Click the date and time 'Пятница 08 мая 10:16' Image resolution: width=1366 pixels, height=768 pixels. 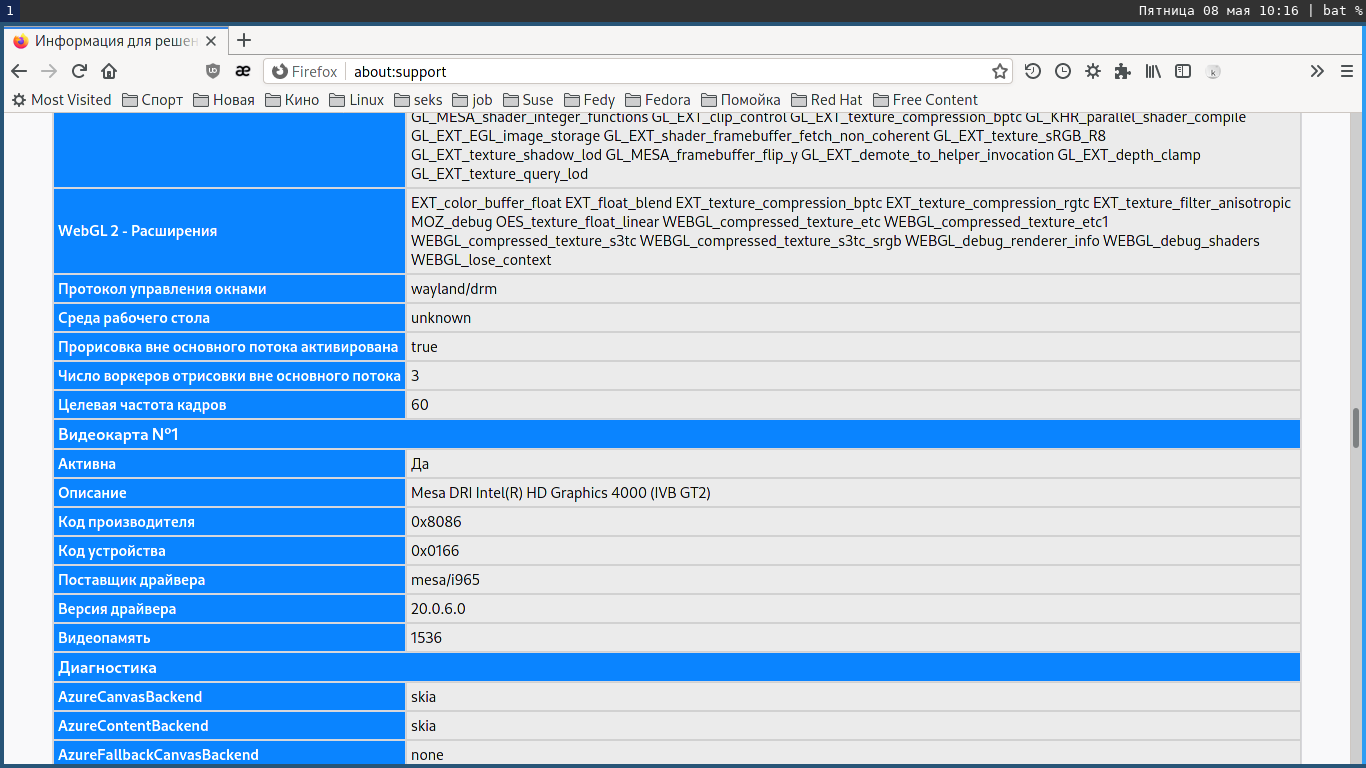click(x=1218, y=10)
